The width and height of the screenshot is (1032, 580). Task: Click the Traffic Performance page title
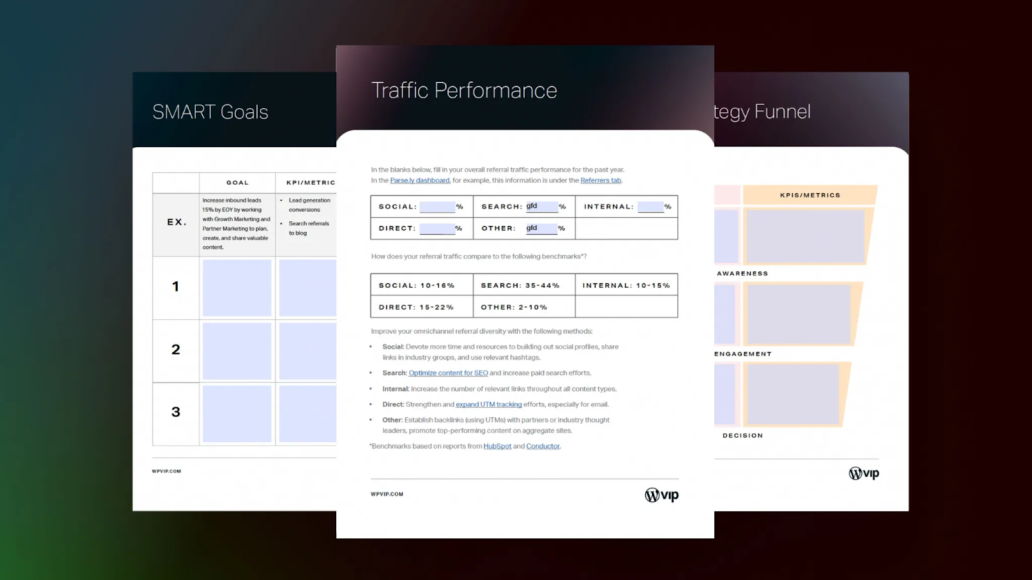point(464,90)
